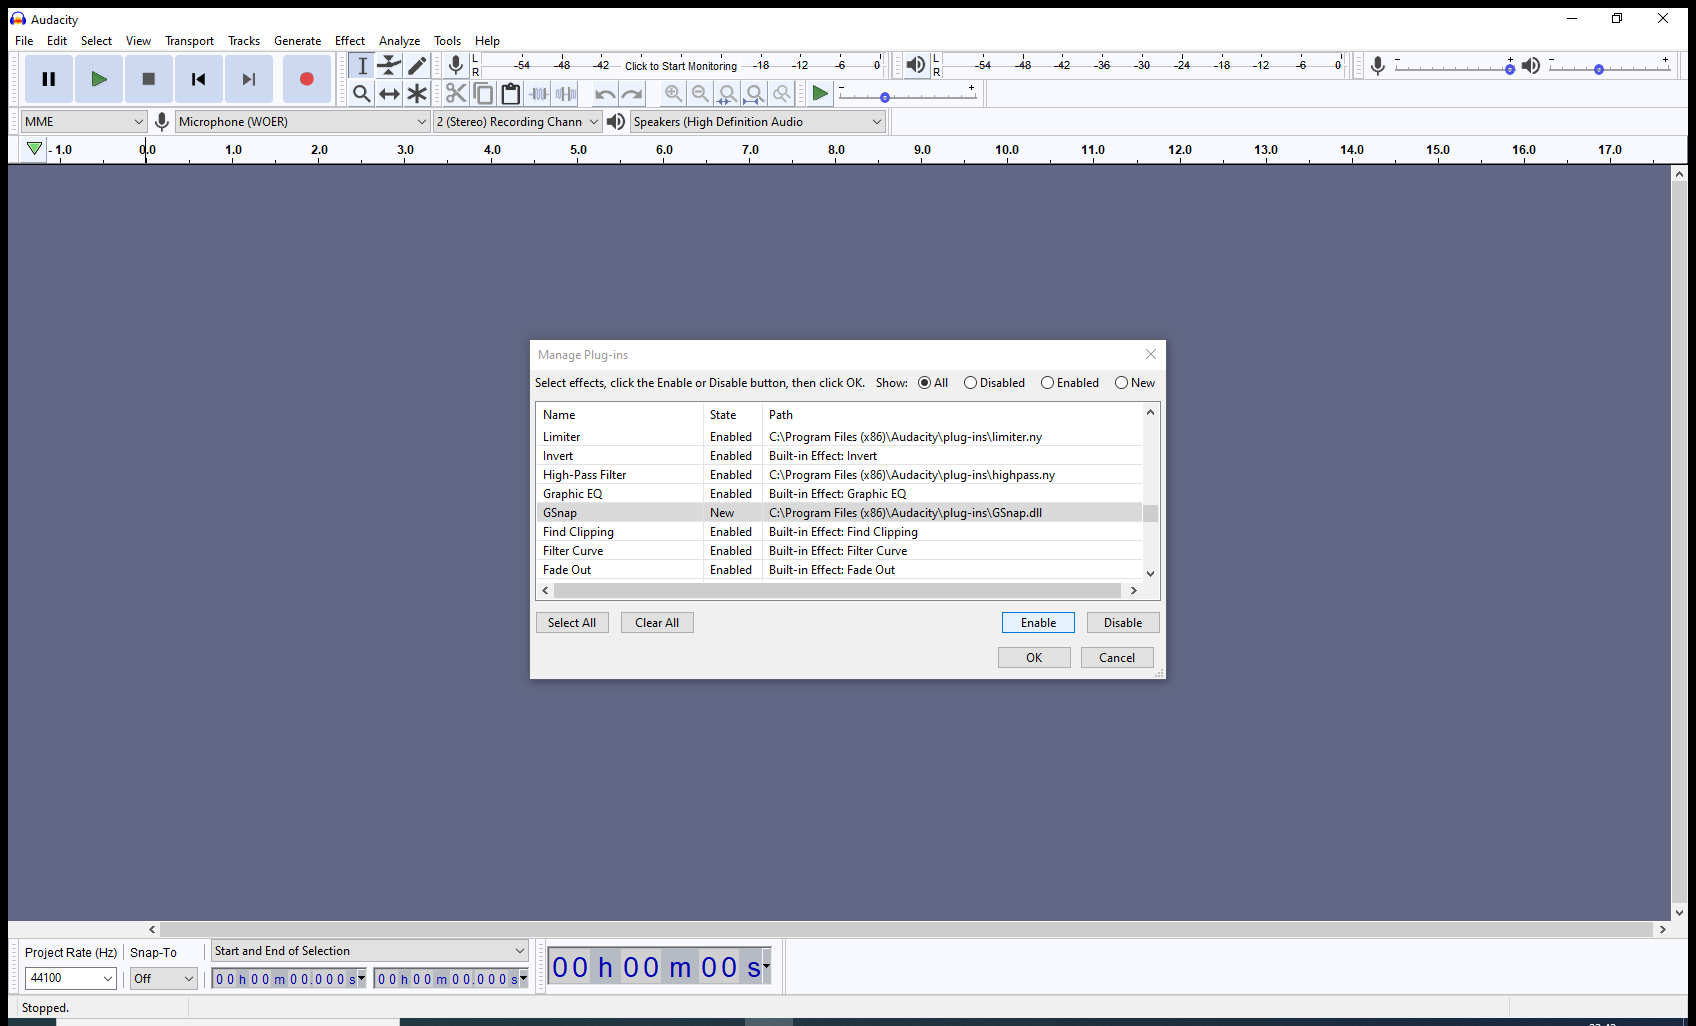
Task: Click the Fit project to width icon
Action: coord(755,94)
